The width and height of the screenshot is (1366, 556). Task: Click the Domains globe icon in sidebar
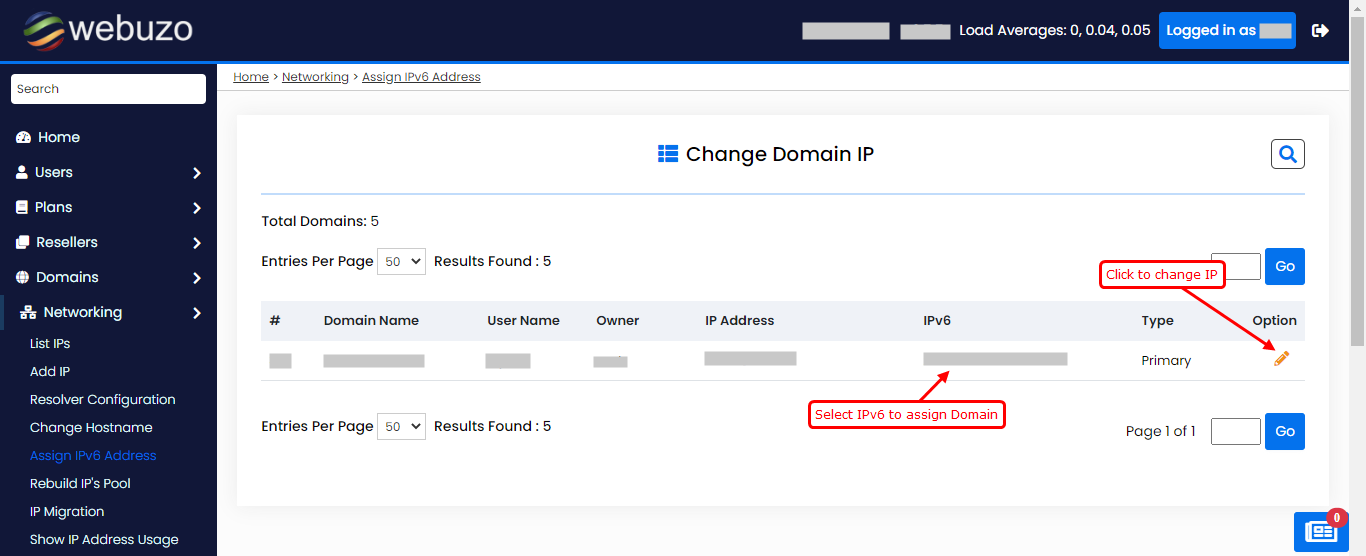(22, 277)
